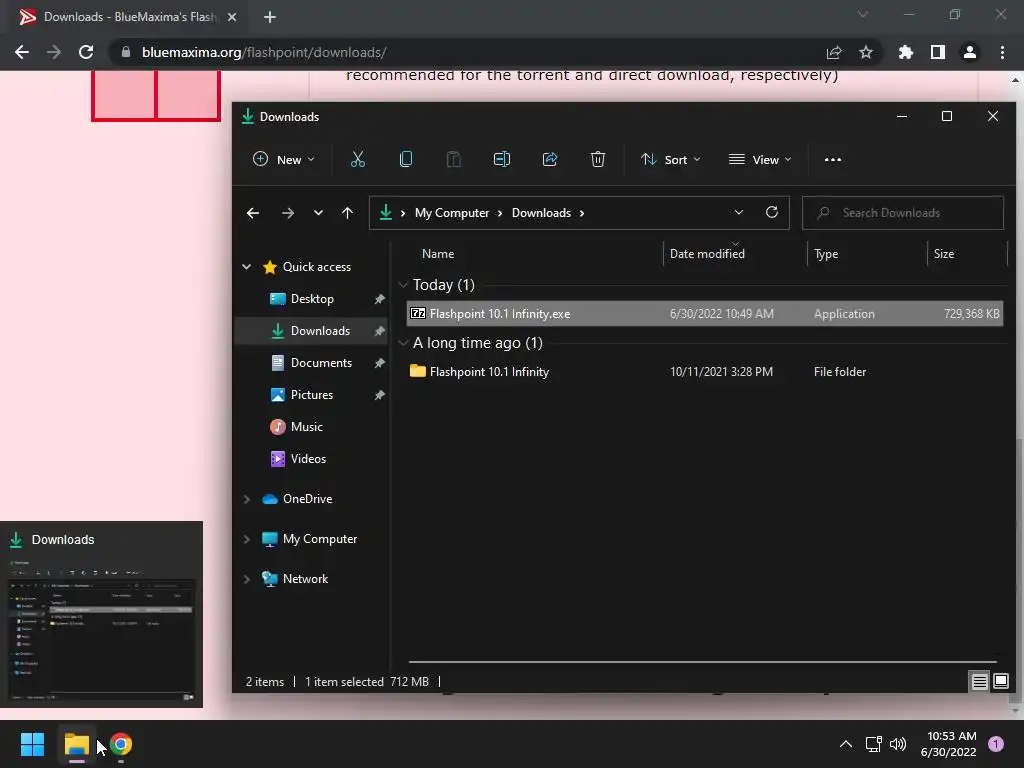Open Chrome's Extensions puzzle icon
1024x768 pixels.
[x=905, y=52]
